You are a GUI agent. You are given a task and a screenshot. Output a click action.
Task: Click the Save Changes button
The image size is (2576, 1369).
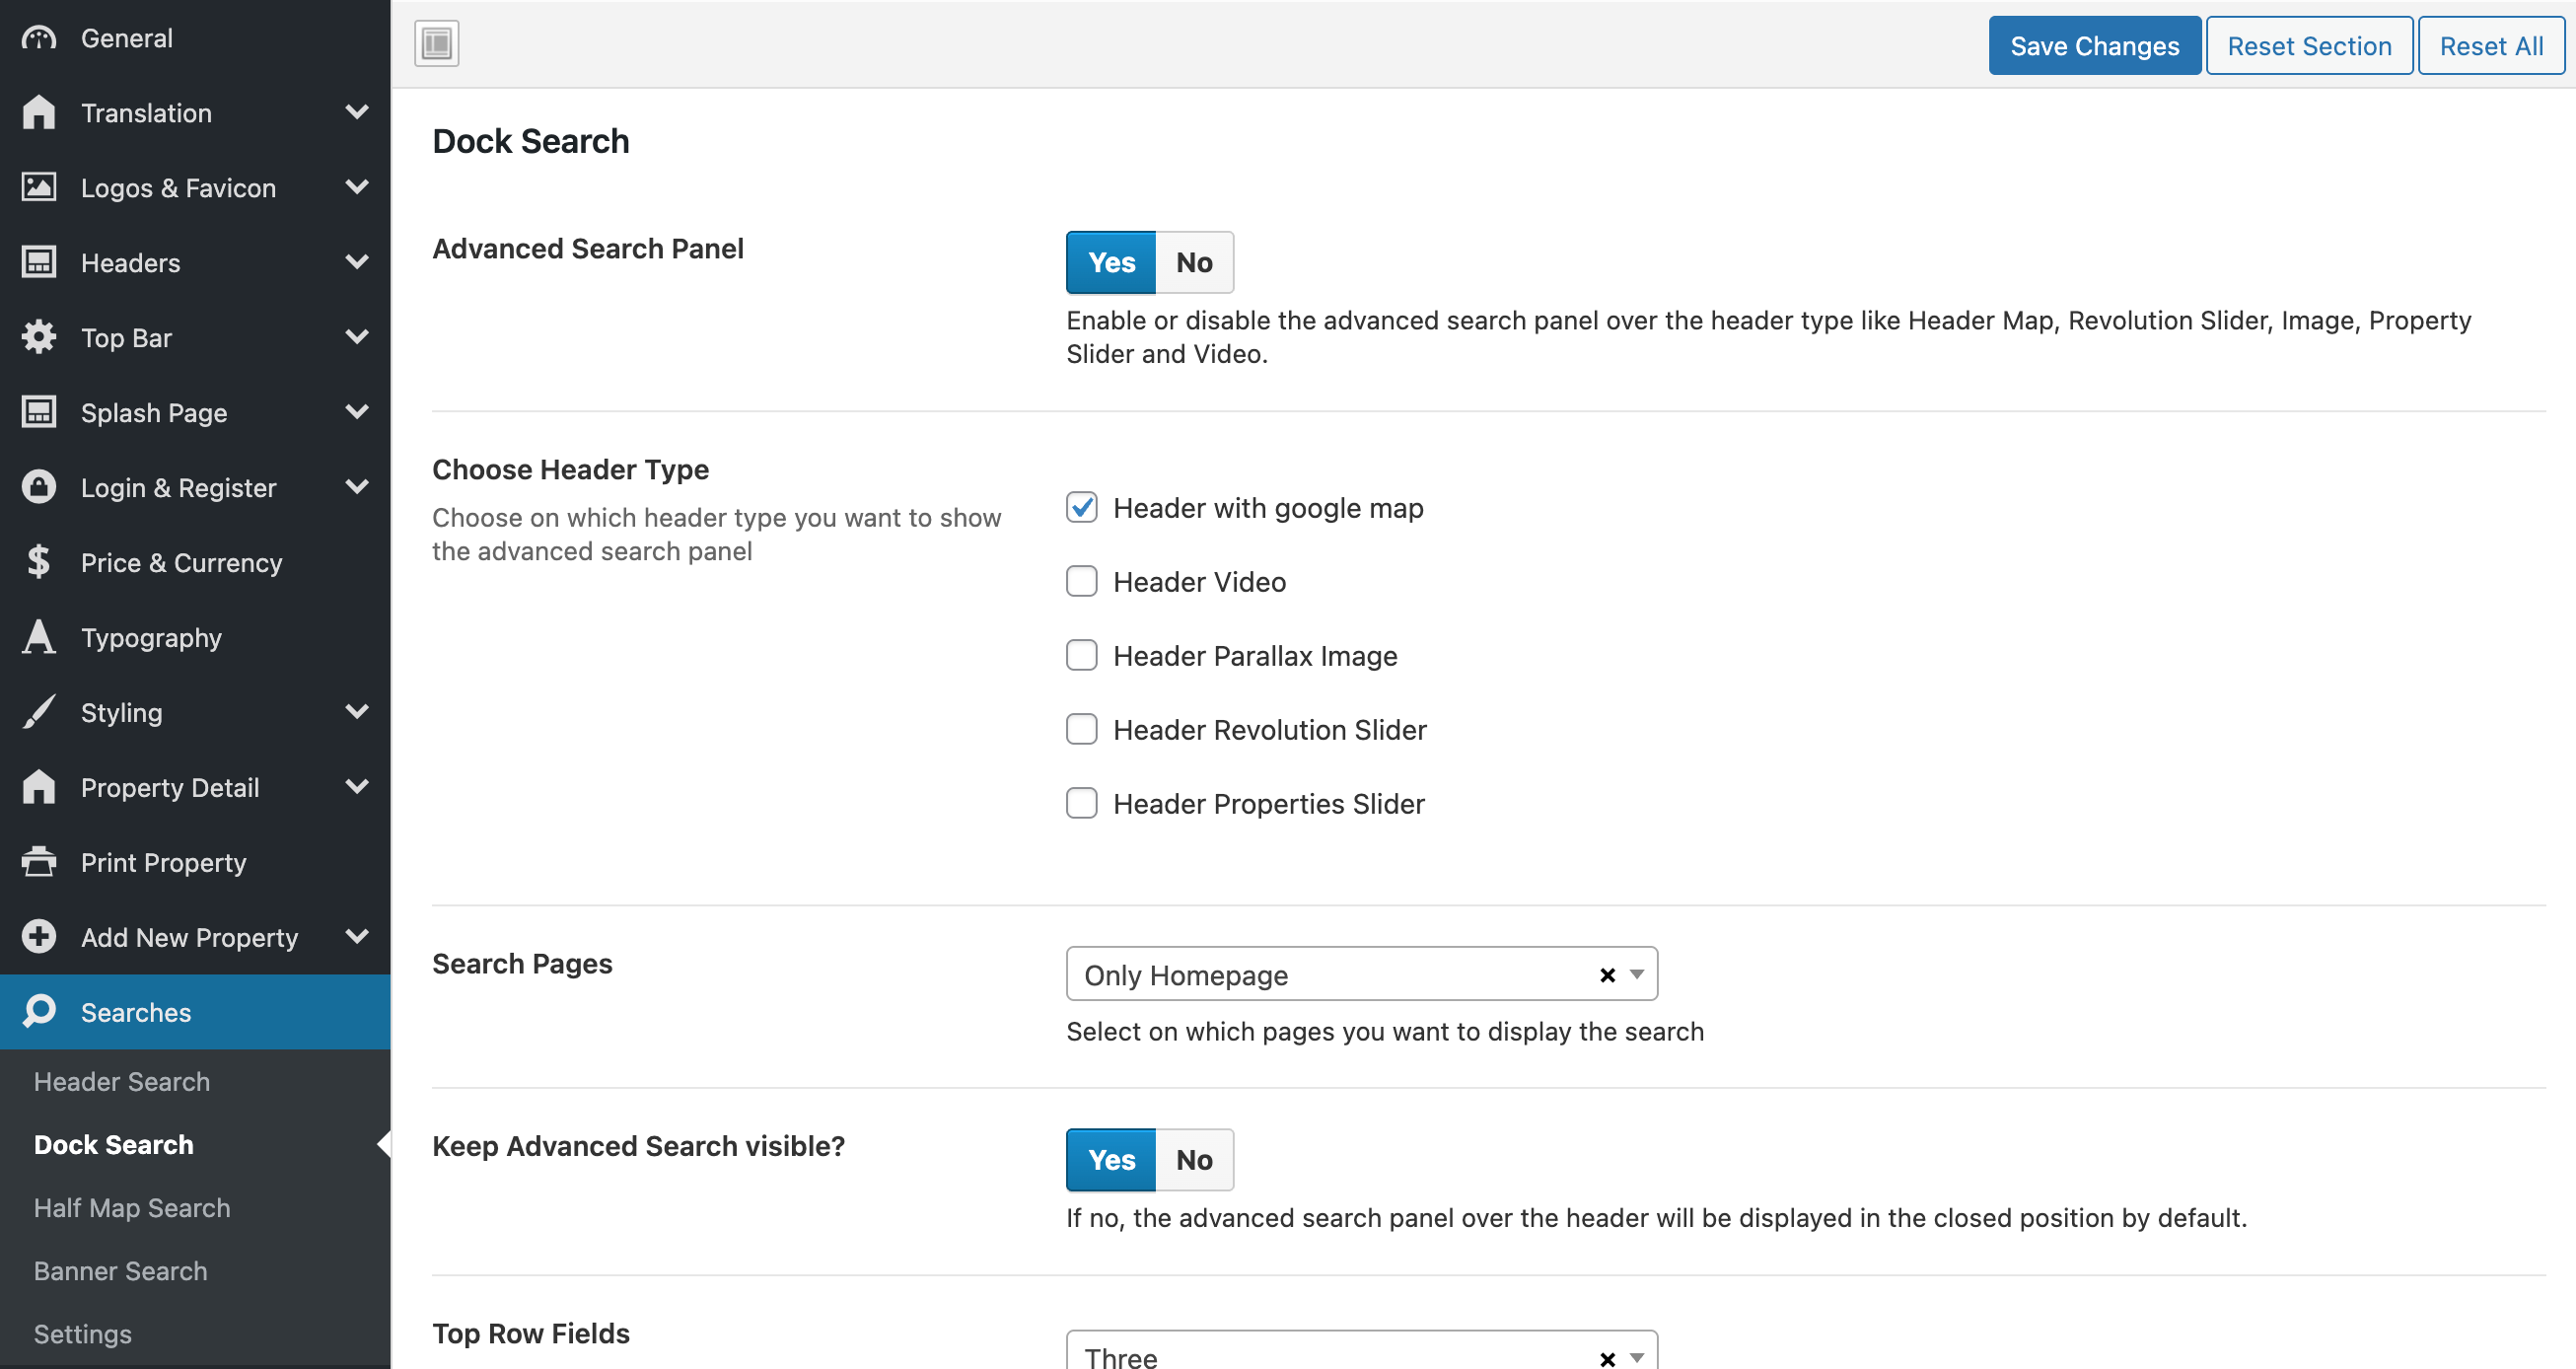pyautogui.click(x=2094, y=46)
